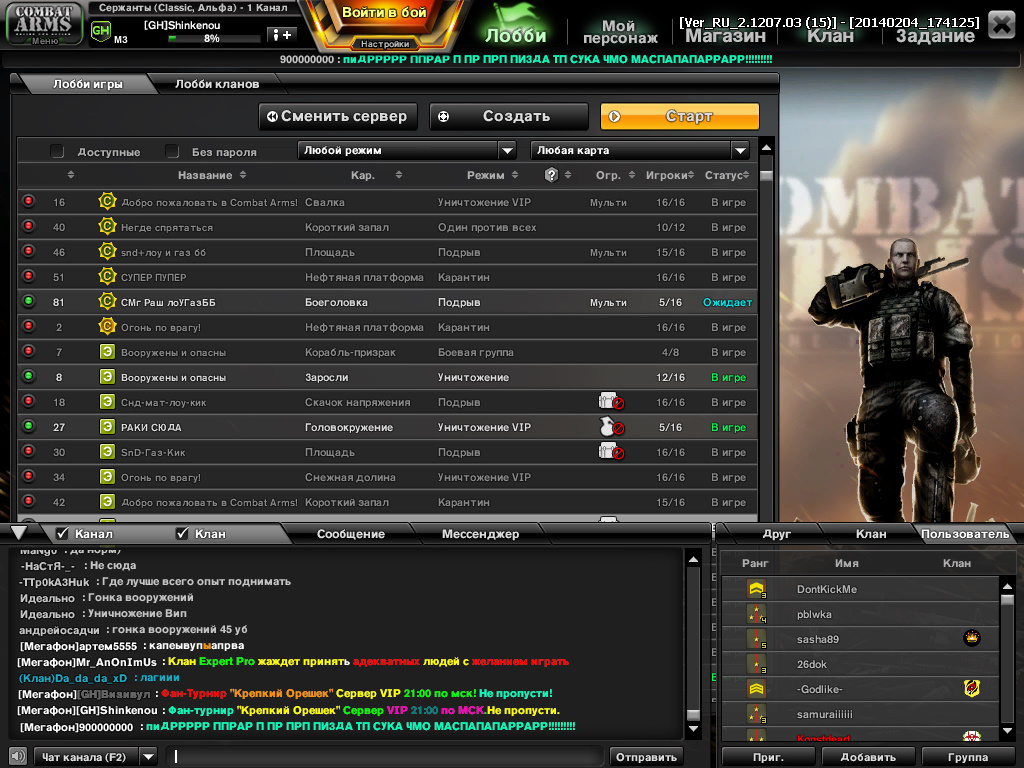Switch to the Друг tab
Screen dimensions: 1024x768
tap(776, 534)
